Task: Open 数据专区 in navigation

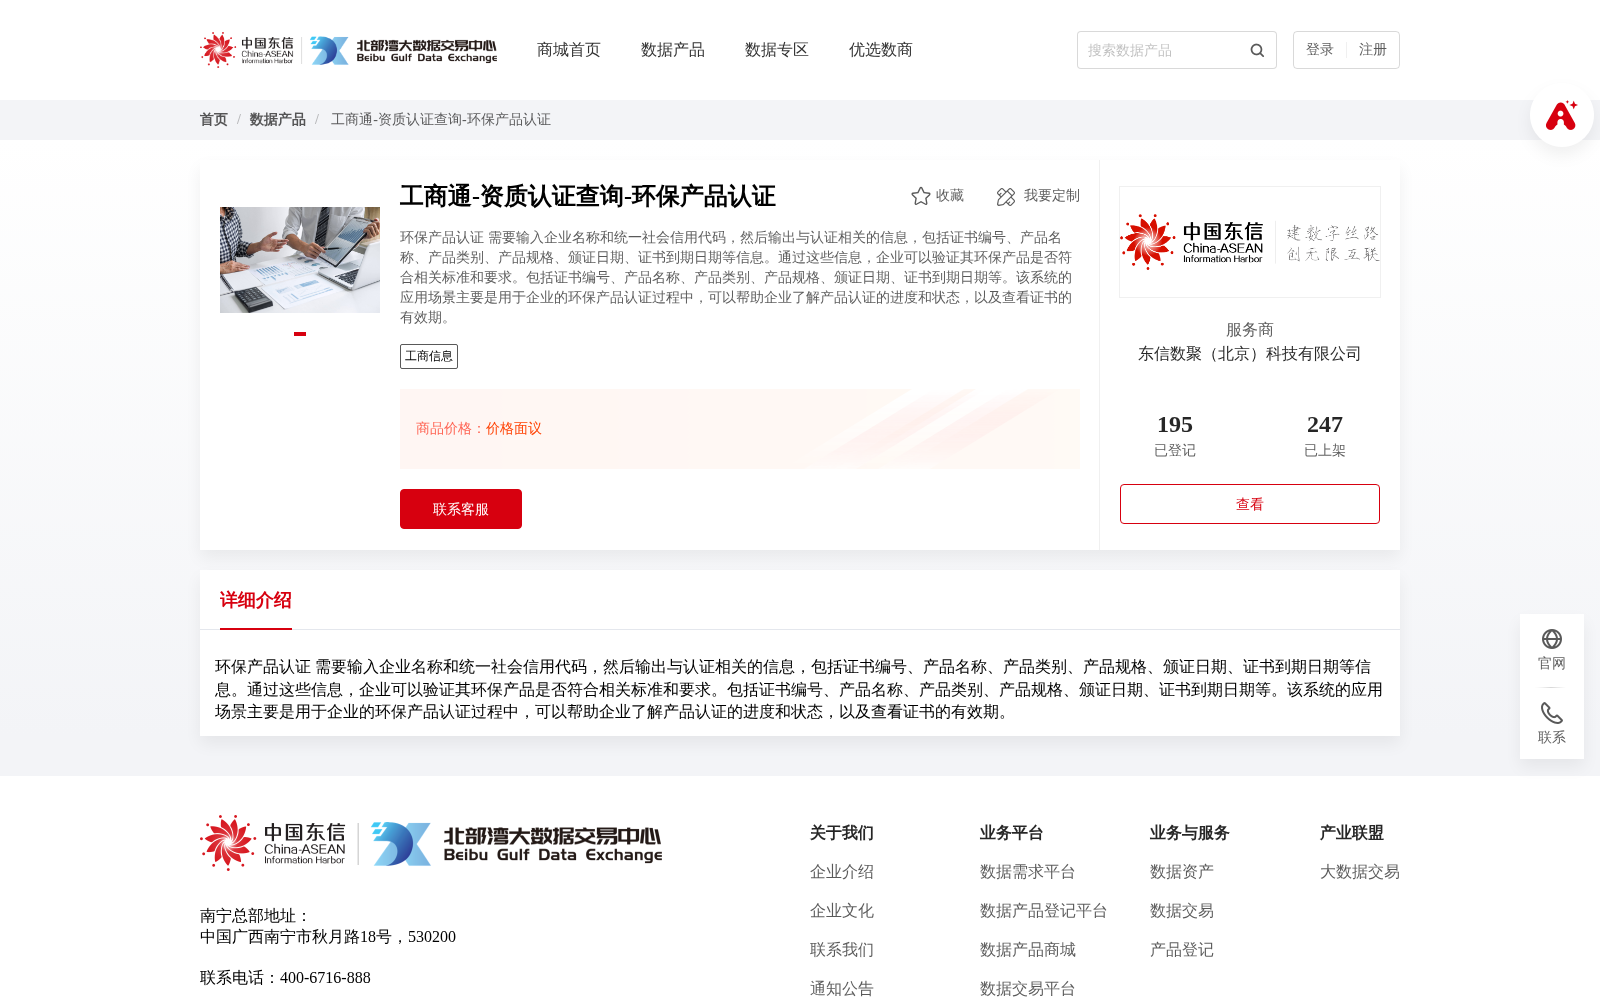Action: 777,50
